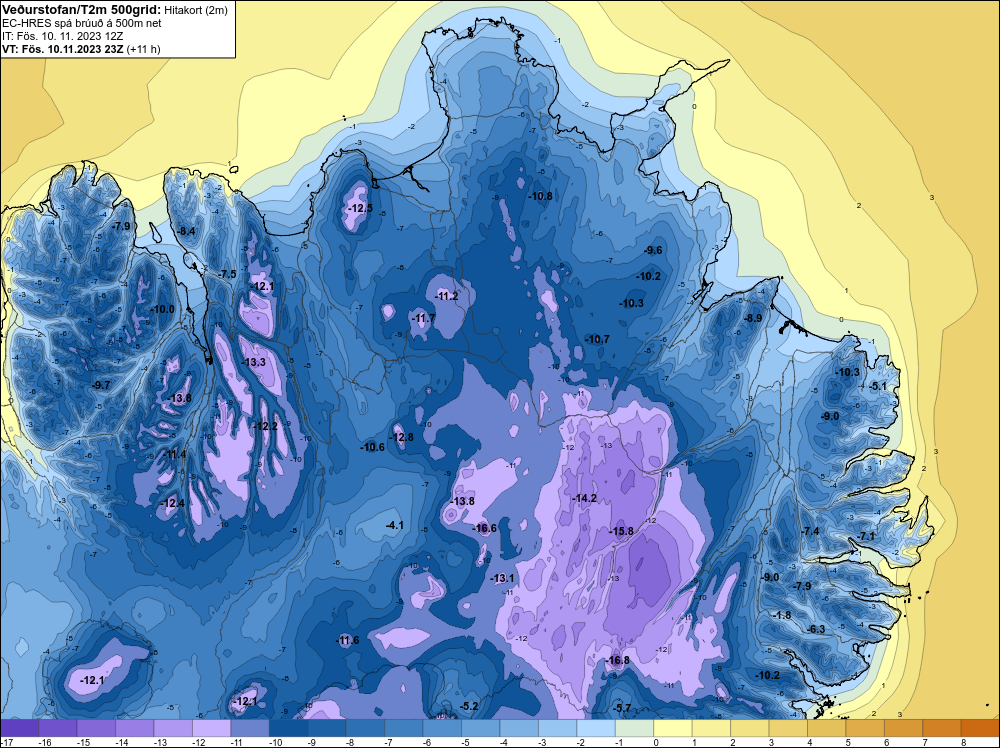Click the -10.6 temperature label
The height and width of the screenshot is (748, 1000).
372,447
